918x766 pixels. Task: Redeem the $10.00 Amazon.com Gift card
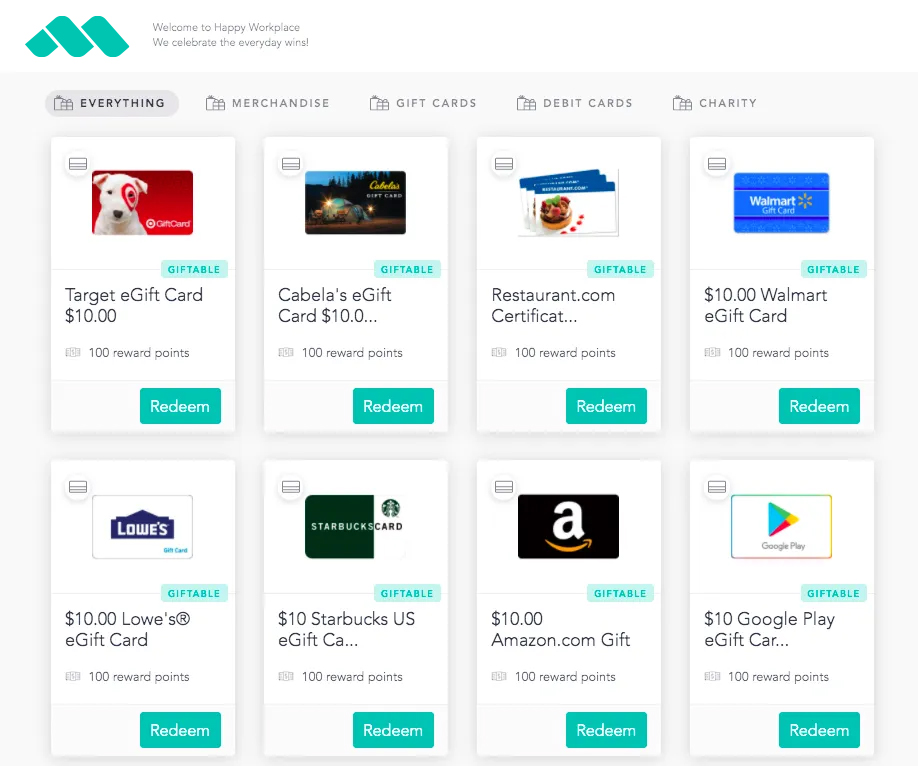607,730
